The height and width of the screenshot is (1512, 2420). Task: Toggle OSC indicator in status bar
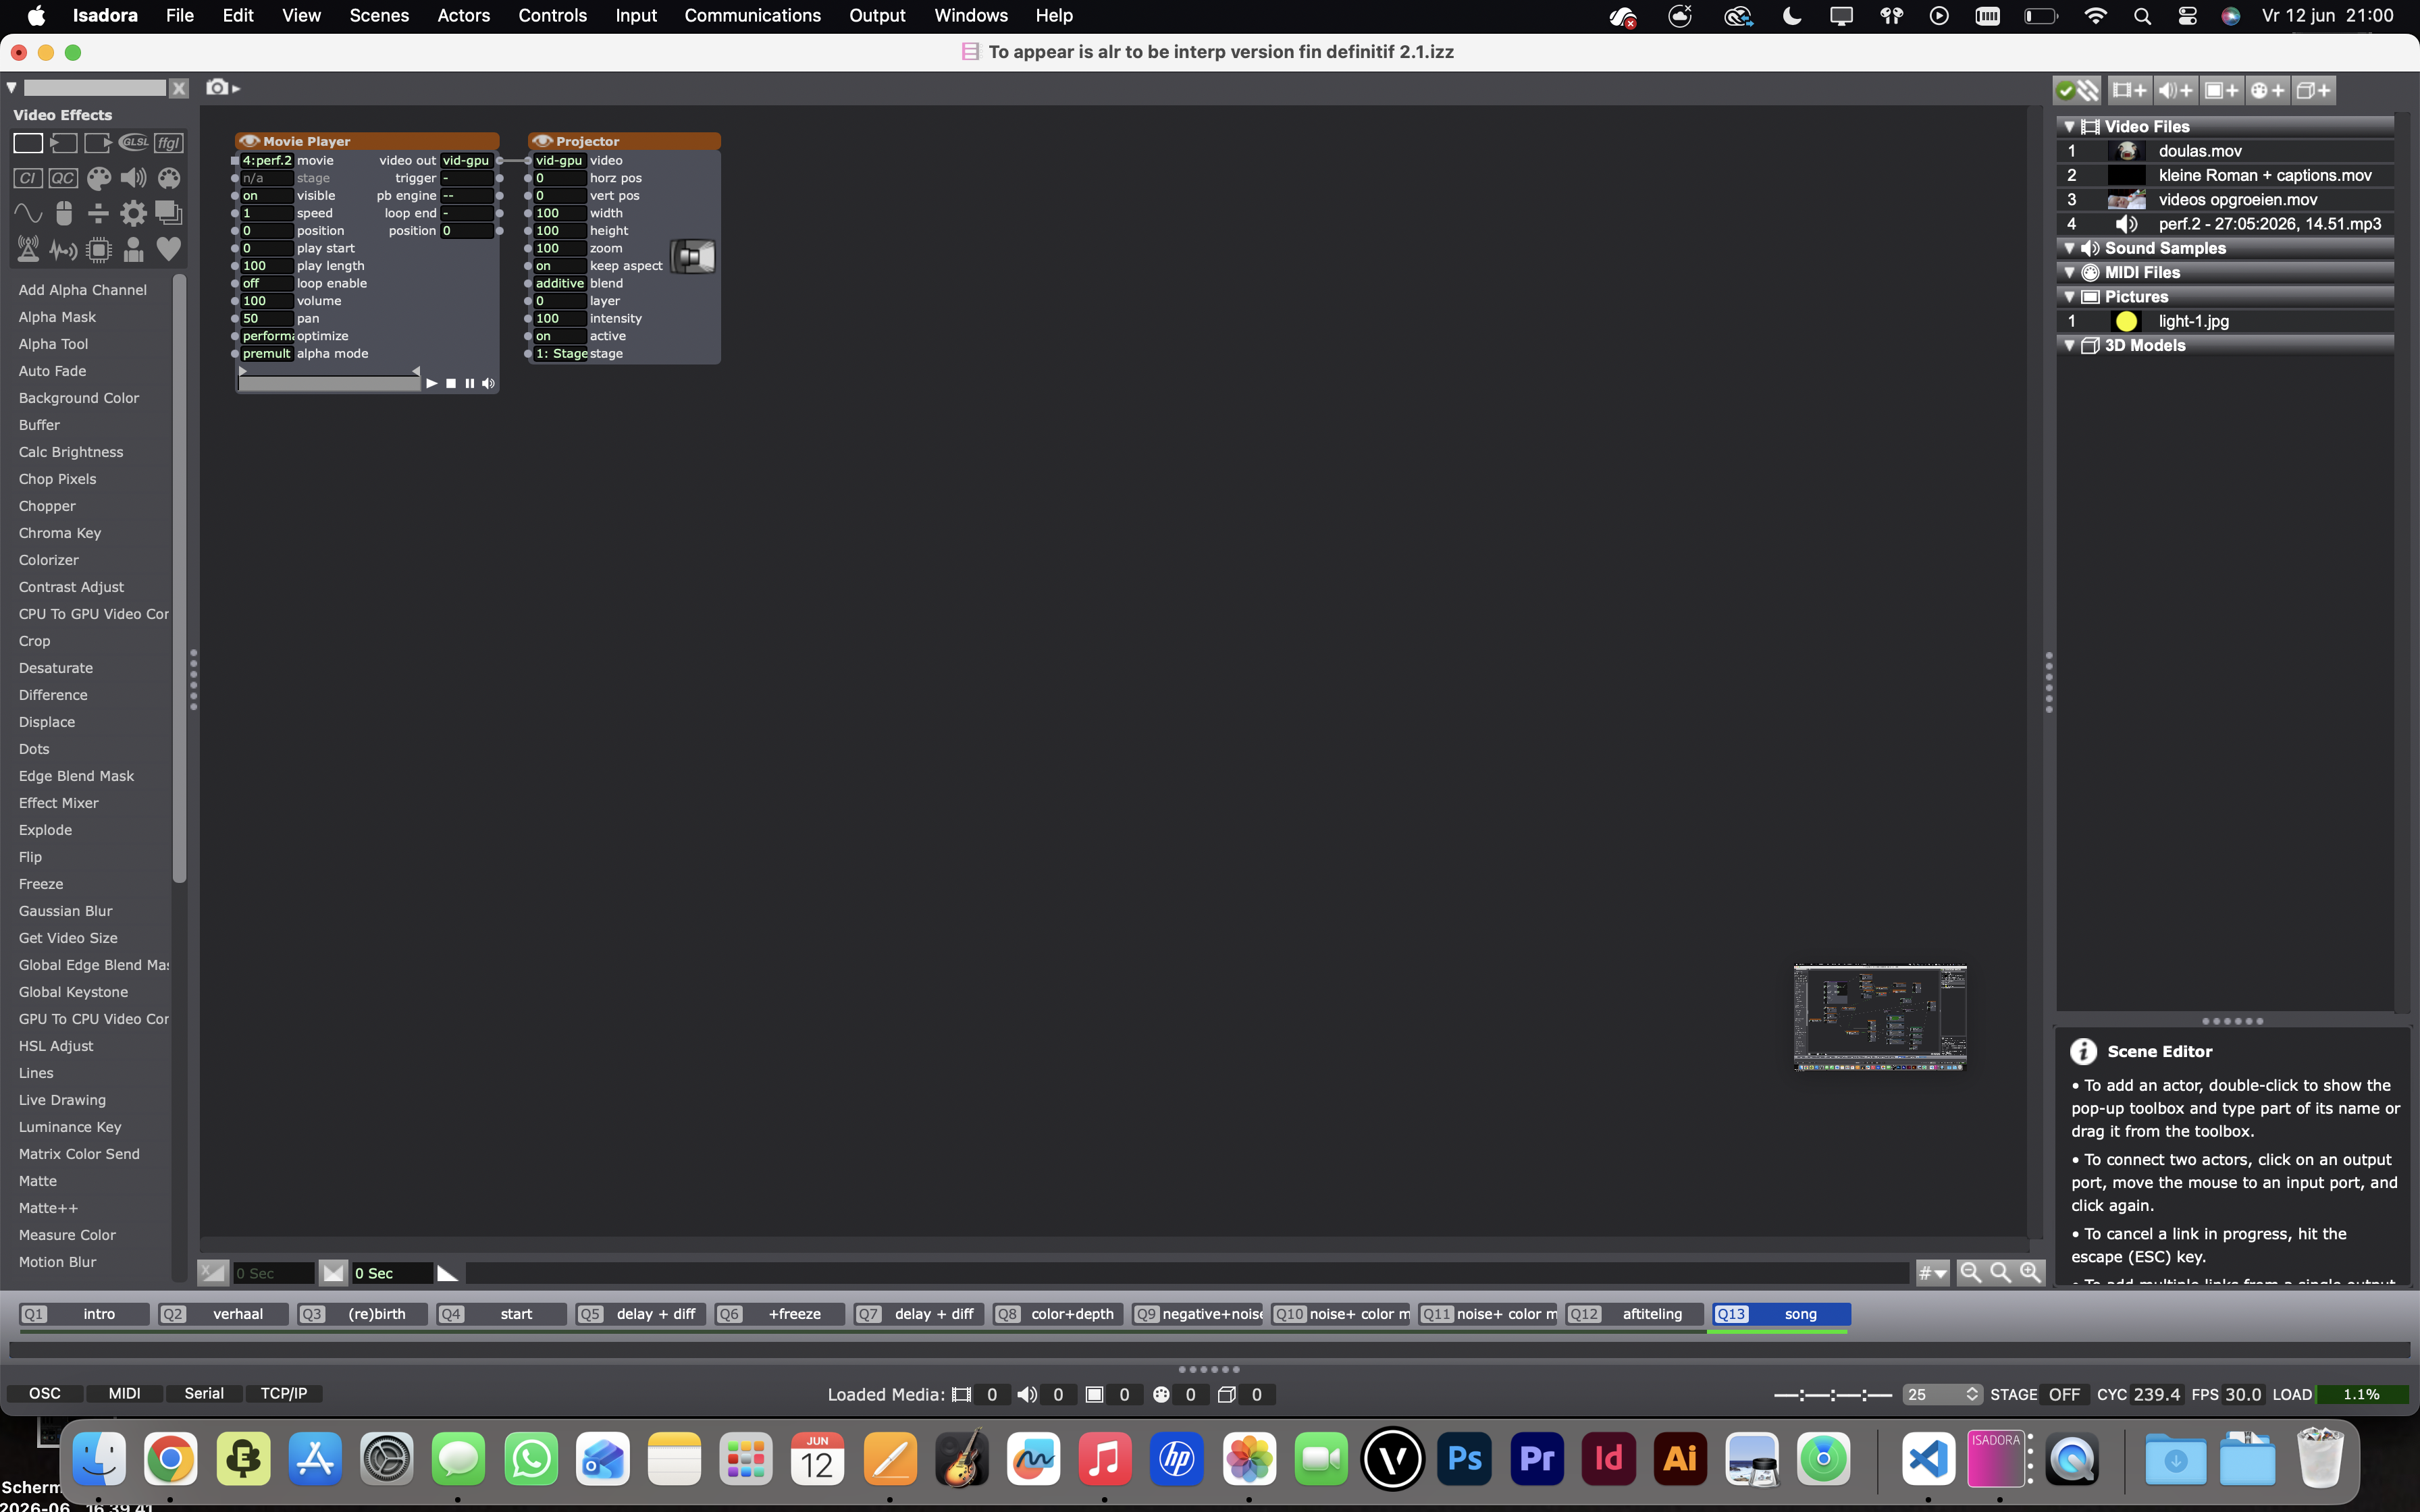tap(44, 1393)
